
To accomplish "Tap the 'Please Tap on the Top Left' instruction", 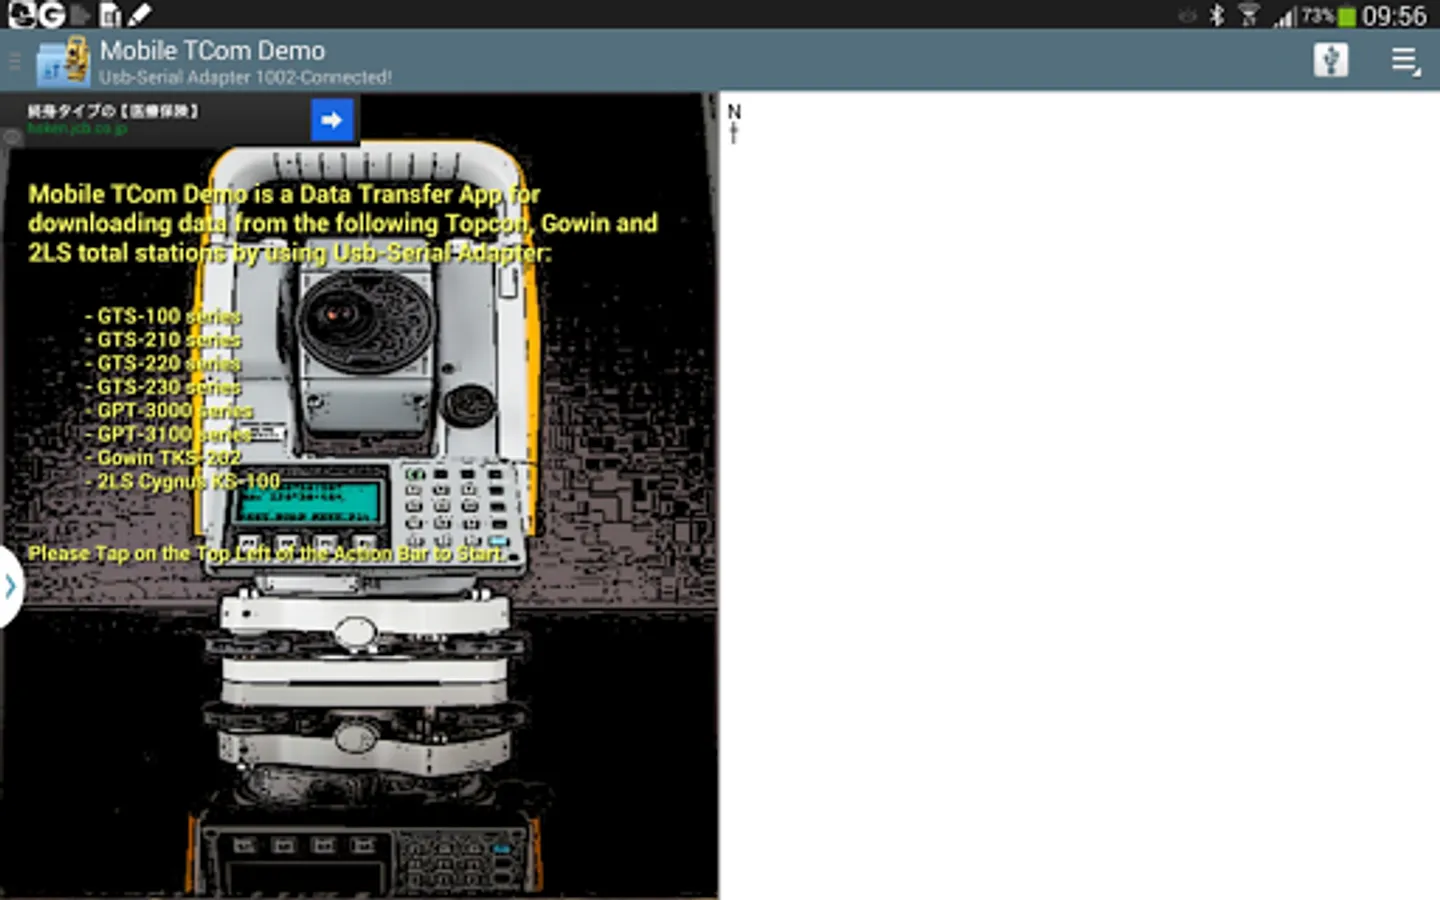I will [x=266, y=553].
